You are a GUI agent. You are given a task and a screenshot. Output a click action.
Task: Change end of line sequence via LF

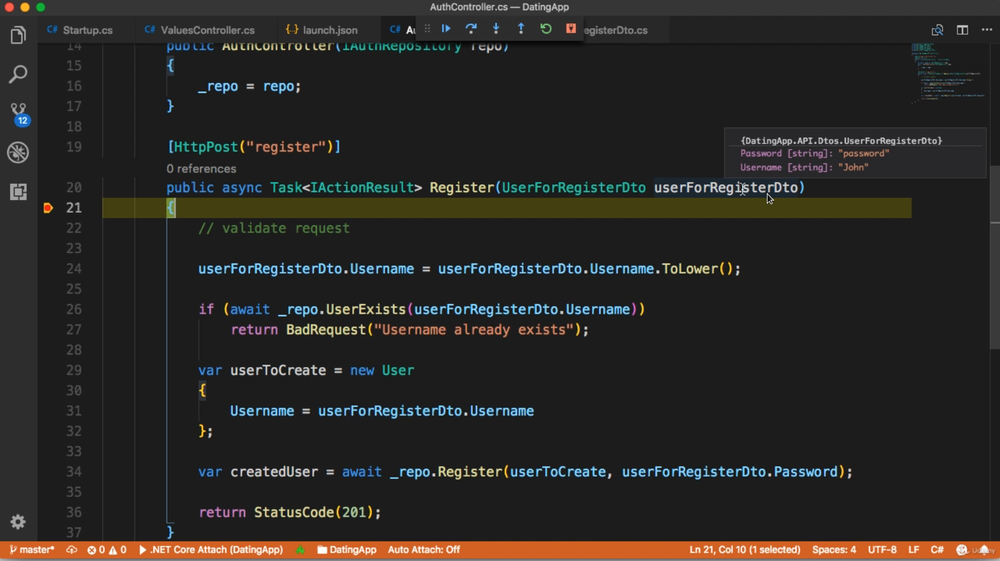click(x=913, y=550)
